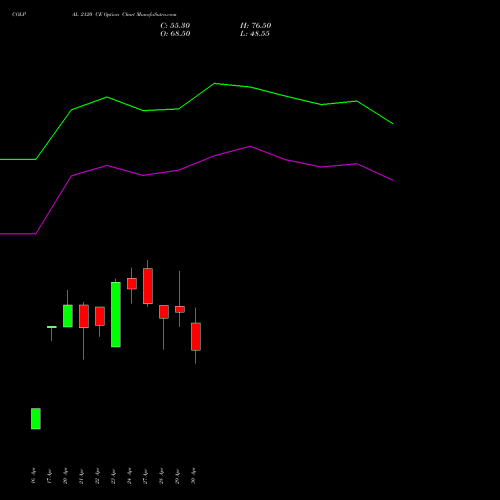Screen dimensions: 500x500
Task: Click the 17 Apr date axis label
Action: point(49,476)
